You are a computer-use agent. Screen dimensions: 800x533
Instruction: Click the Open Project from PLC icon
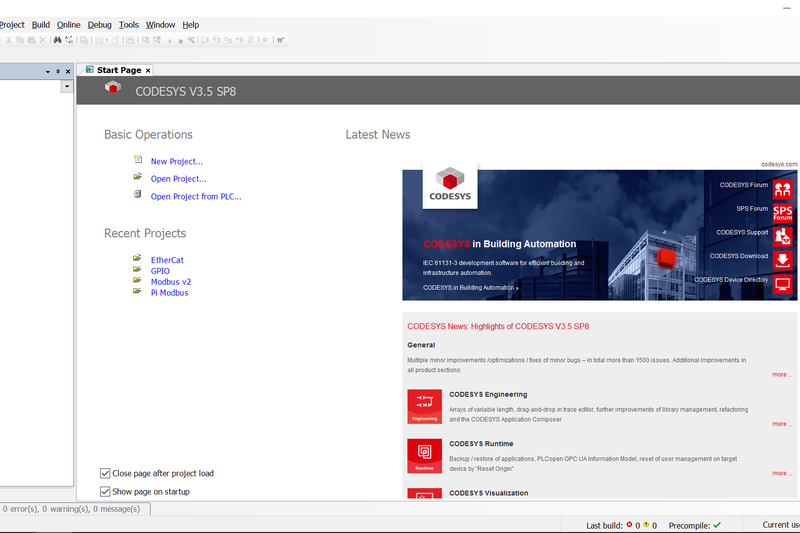138,194
